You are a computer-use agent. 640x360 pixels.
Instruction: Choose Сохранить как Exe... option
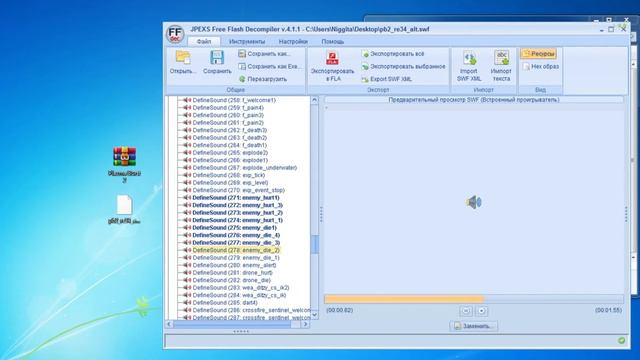pyautogui.click(x=270, y=67)
